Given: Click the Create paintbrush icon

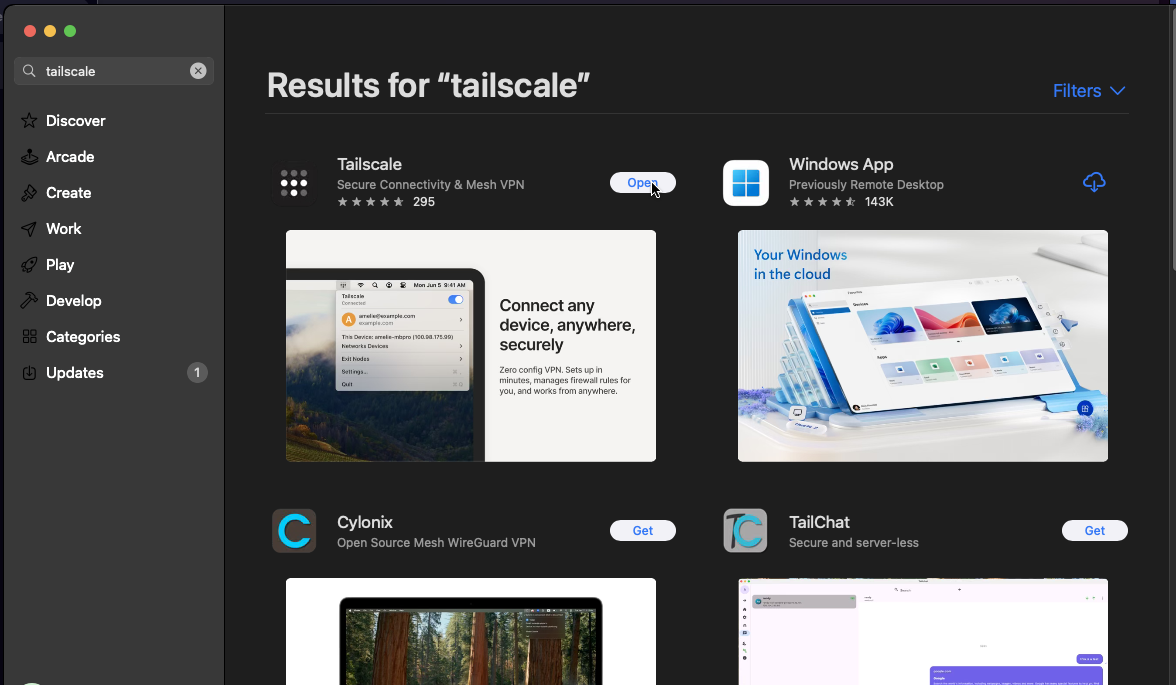Looking at the screenshot, I should (x=29, y=193).
